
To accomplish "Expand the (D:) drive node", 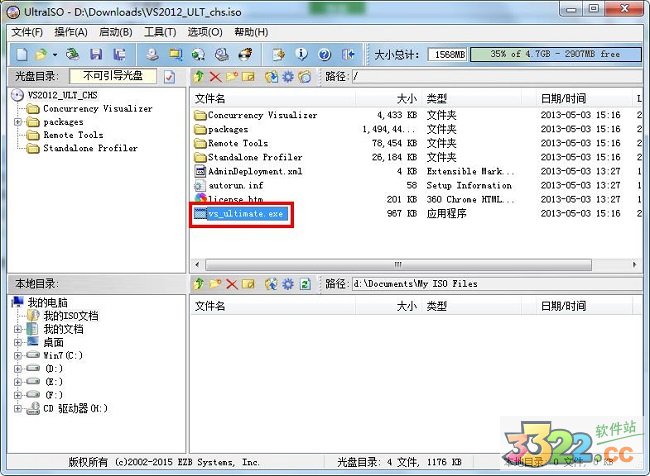I will click(18, 369).
